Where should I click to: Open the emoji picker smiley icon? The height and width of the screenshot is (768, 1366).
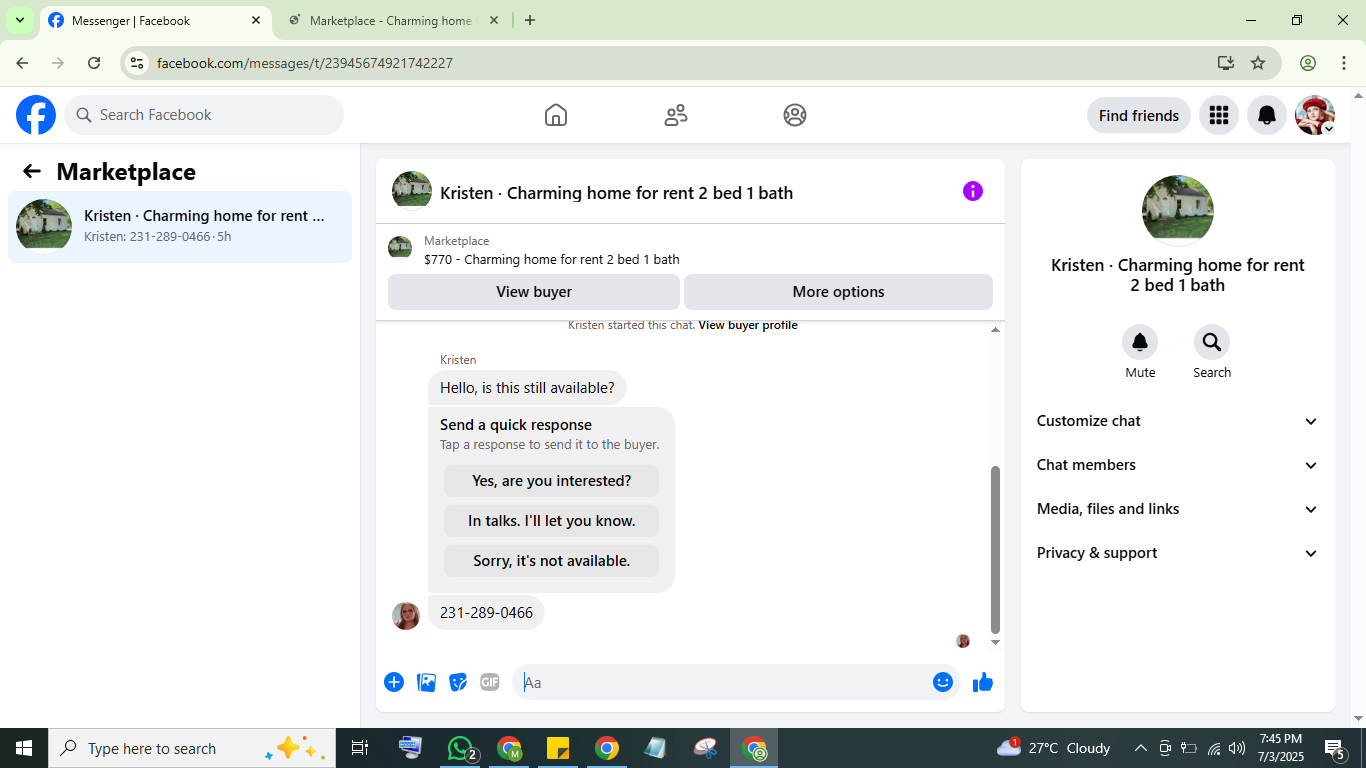[943, 682]
